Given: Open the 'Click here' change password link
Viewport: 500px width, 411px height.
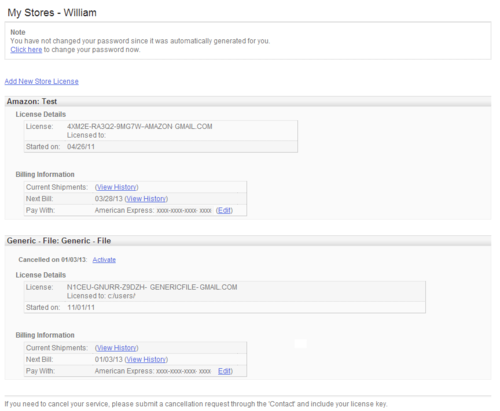Looking at the screenshot, I should tap(26, 50).
